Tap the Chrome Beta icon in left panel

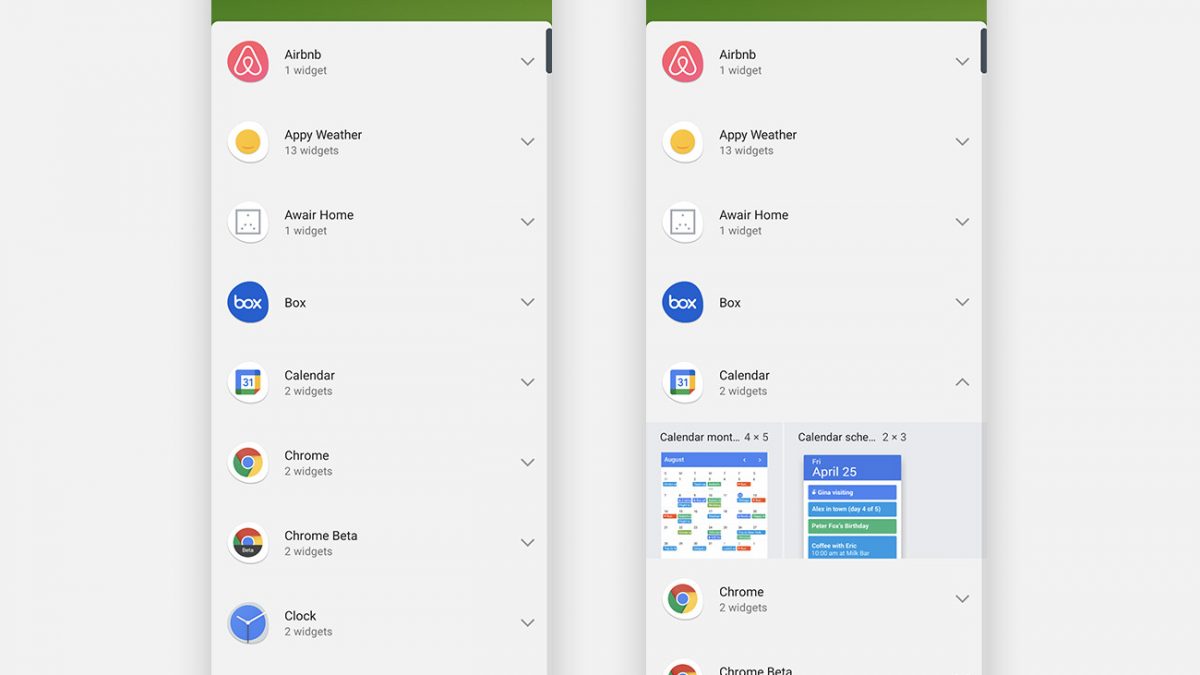coord(248,543)
